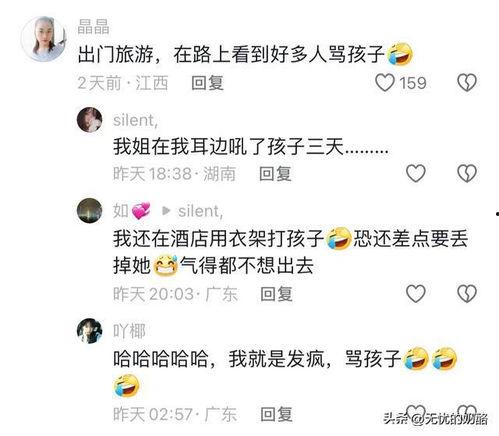Image resolution: width=499 pixels, height=436 pixels.
Task: Dislike silent's 湖南 comment
Action: [x=467, y=173]
